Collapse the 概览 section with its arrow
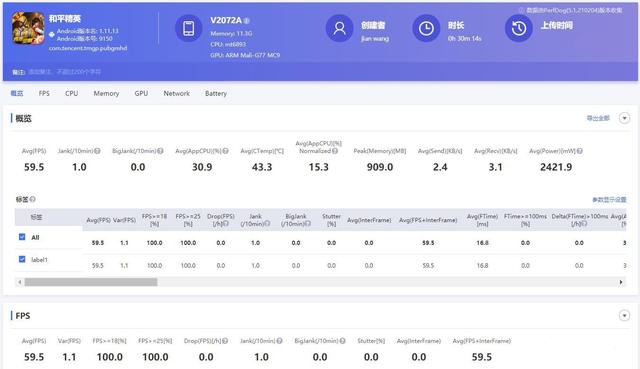Screen dimensions: 640x369 pos(624,118)
